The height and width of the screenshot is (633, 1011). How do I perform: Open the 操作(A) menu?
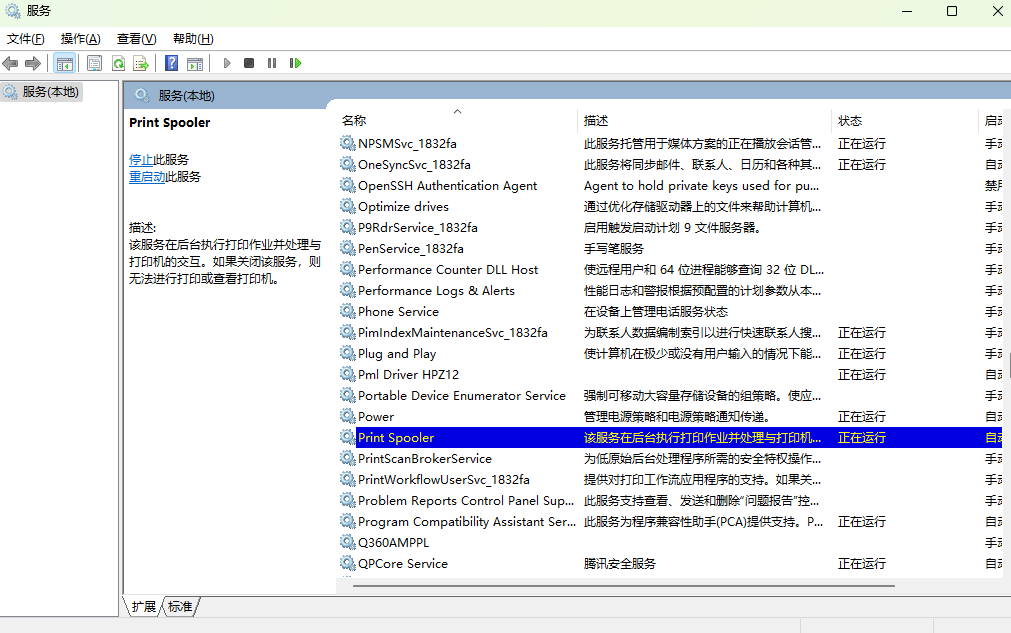tap(81, 39)
